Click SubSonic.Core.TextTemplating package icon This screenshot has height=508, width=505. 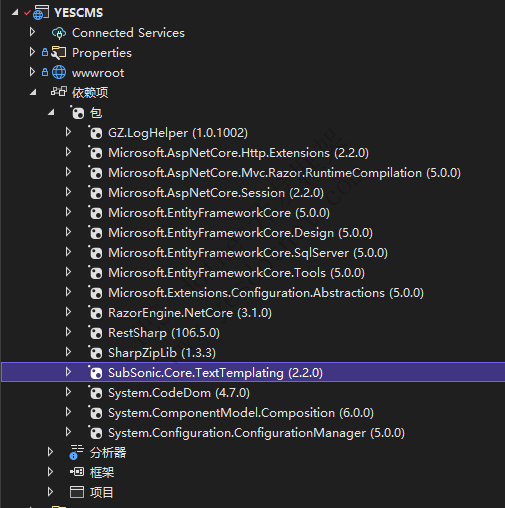(96, 373)
